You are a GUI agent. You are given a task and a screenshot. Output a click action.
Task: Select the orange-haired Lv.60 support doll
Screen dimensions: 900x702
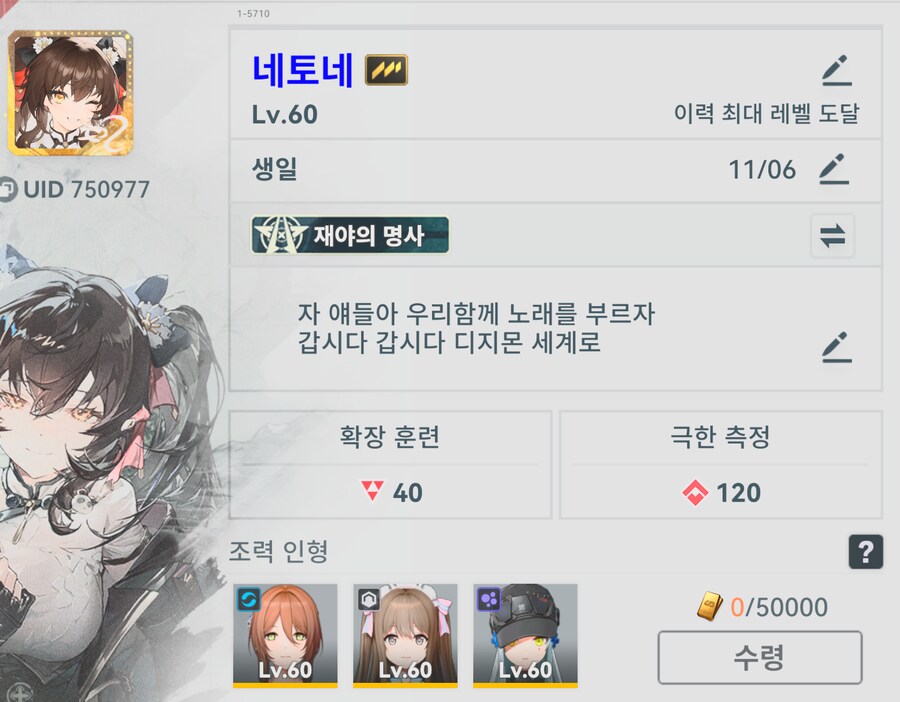point(285,635)
